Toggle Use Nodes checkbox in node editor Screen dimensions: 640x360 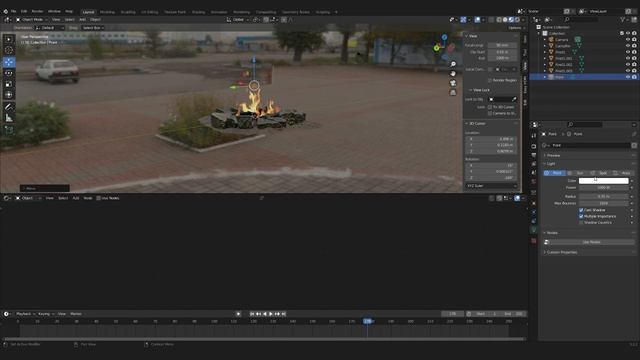[x=98, y=198]
